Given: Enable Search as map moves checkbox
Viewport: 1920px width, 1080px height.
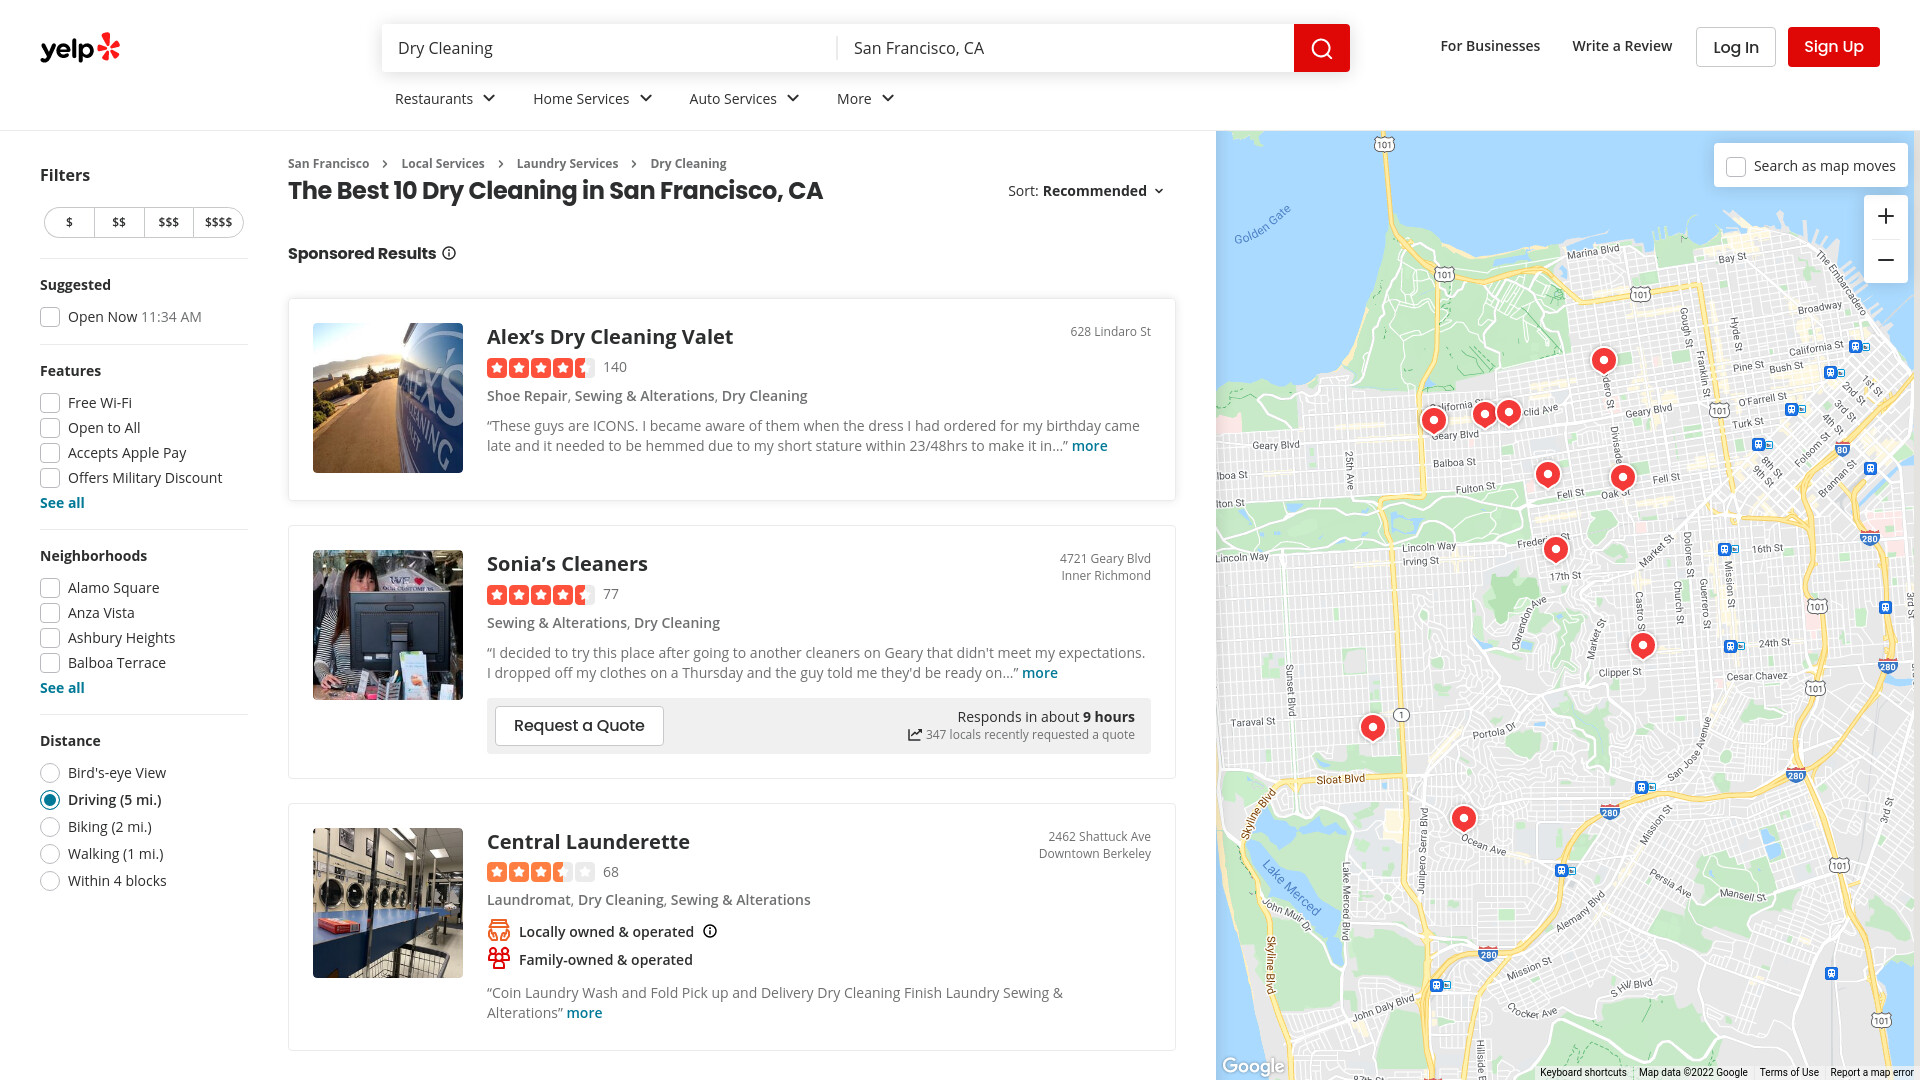Looking at the screenshot, I should [x=1736, y=167].
